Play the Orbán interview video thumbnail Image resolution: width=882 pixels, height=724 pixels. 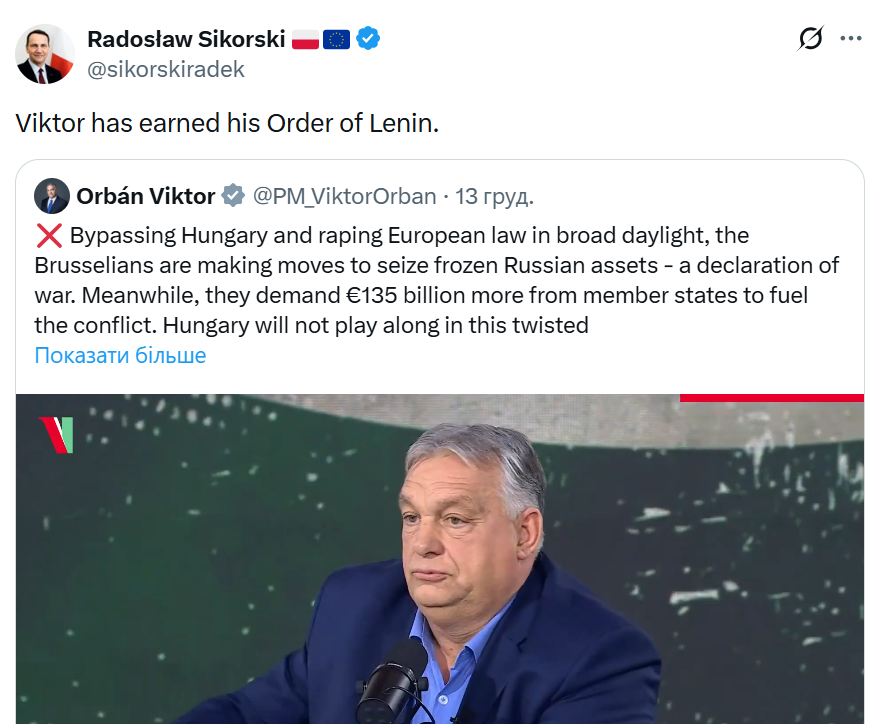coord(440,558)
